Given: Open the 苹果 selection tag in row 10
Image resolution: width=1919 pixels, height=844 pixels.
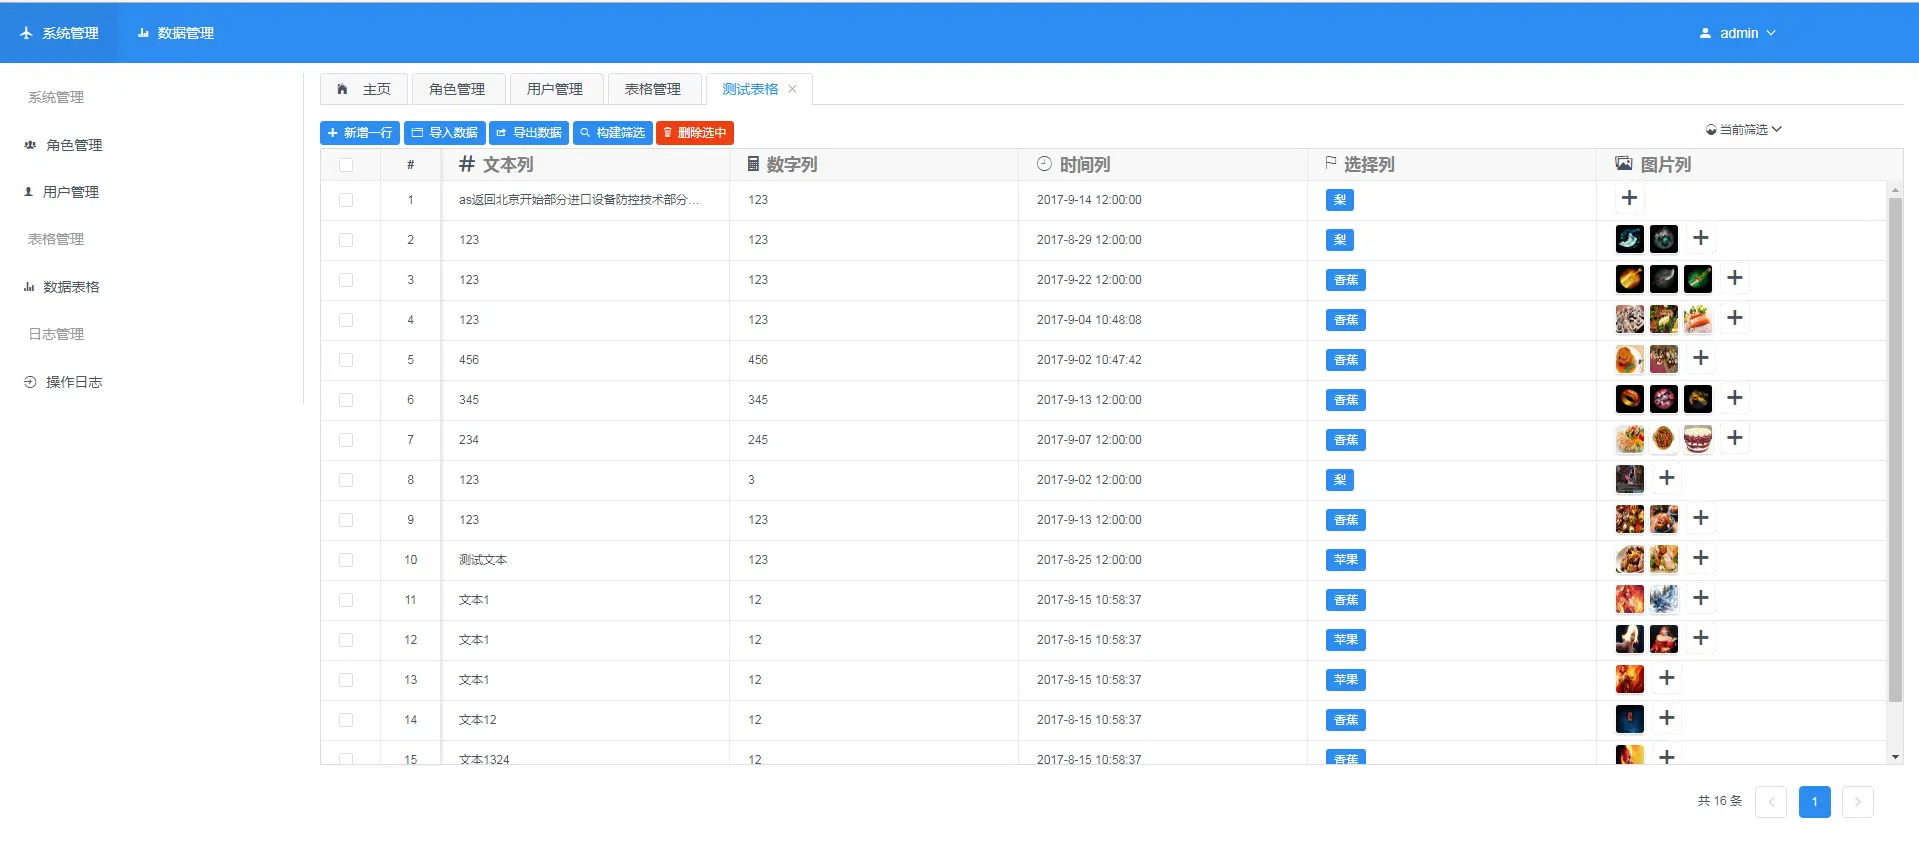Looking at the screenshot, I should coord(1346,560).
